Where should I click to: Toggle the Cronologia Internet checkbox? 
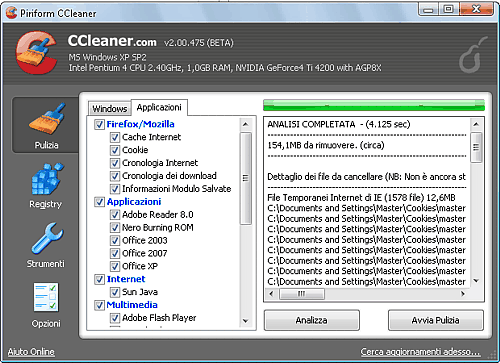tap(115, 163)
